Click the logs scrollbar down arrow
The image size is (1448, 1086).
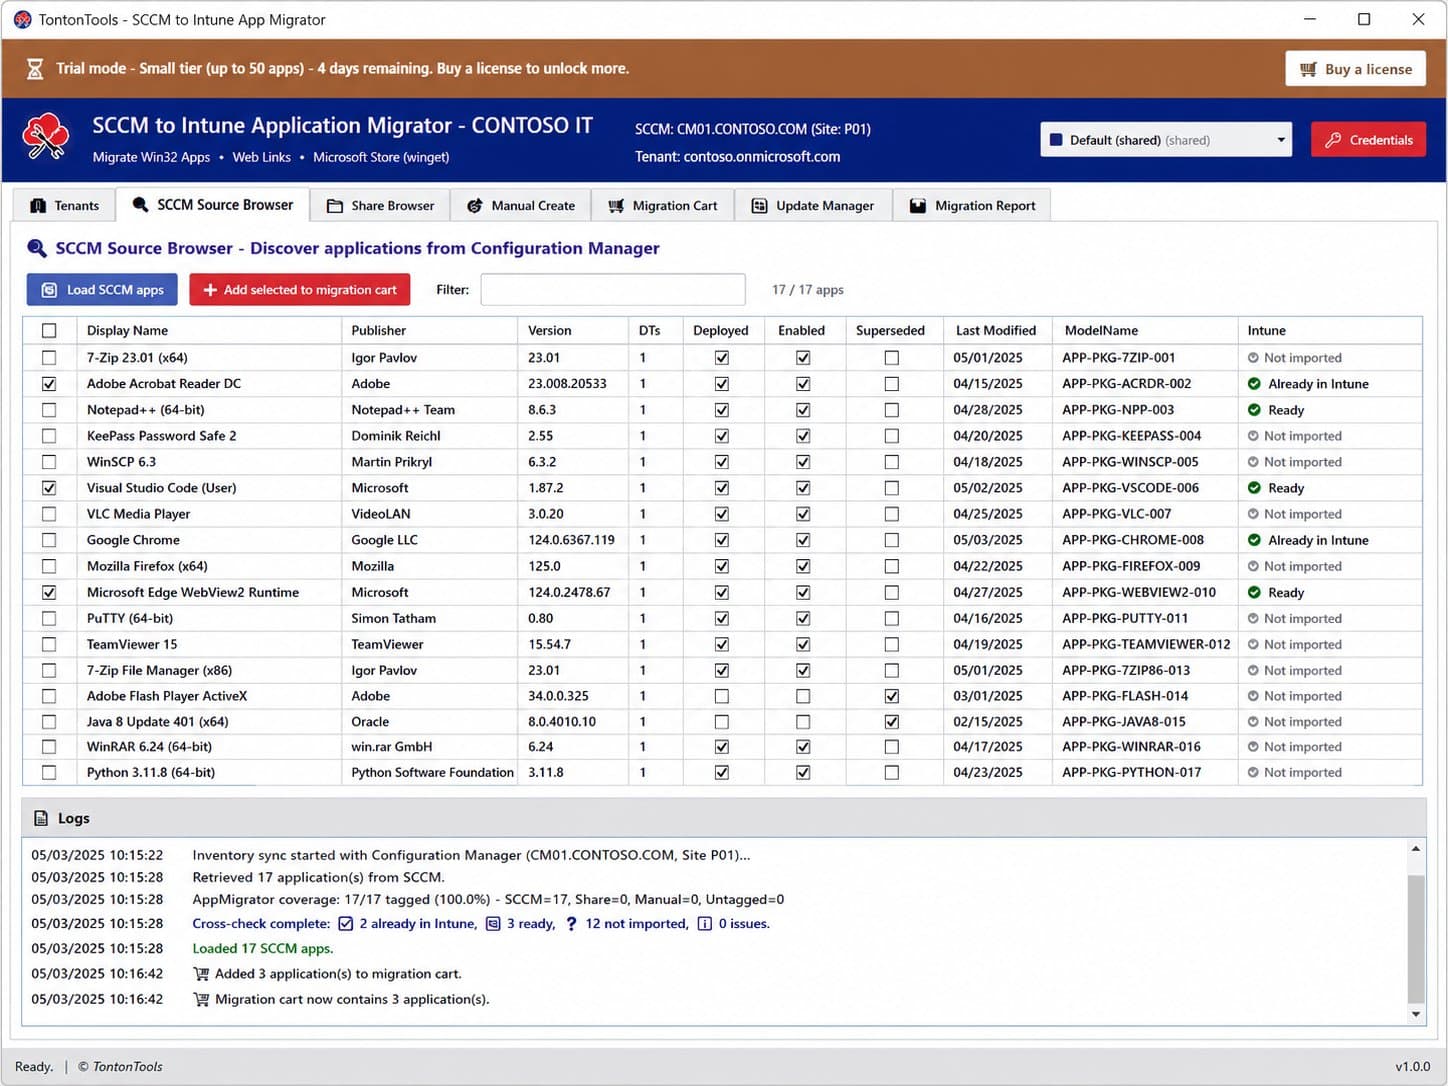pyautogui.click(x=1416, y=1014)
